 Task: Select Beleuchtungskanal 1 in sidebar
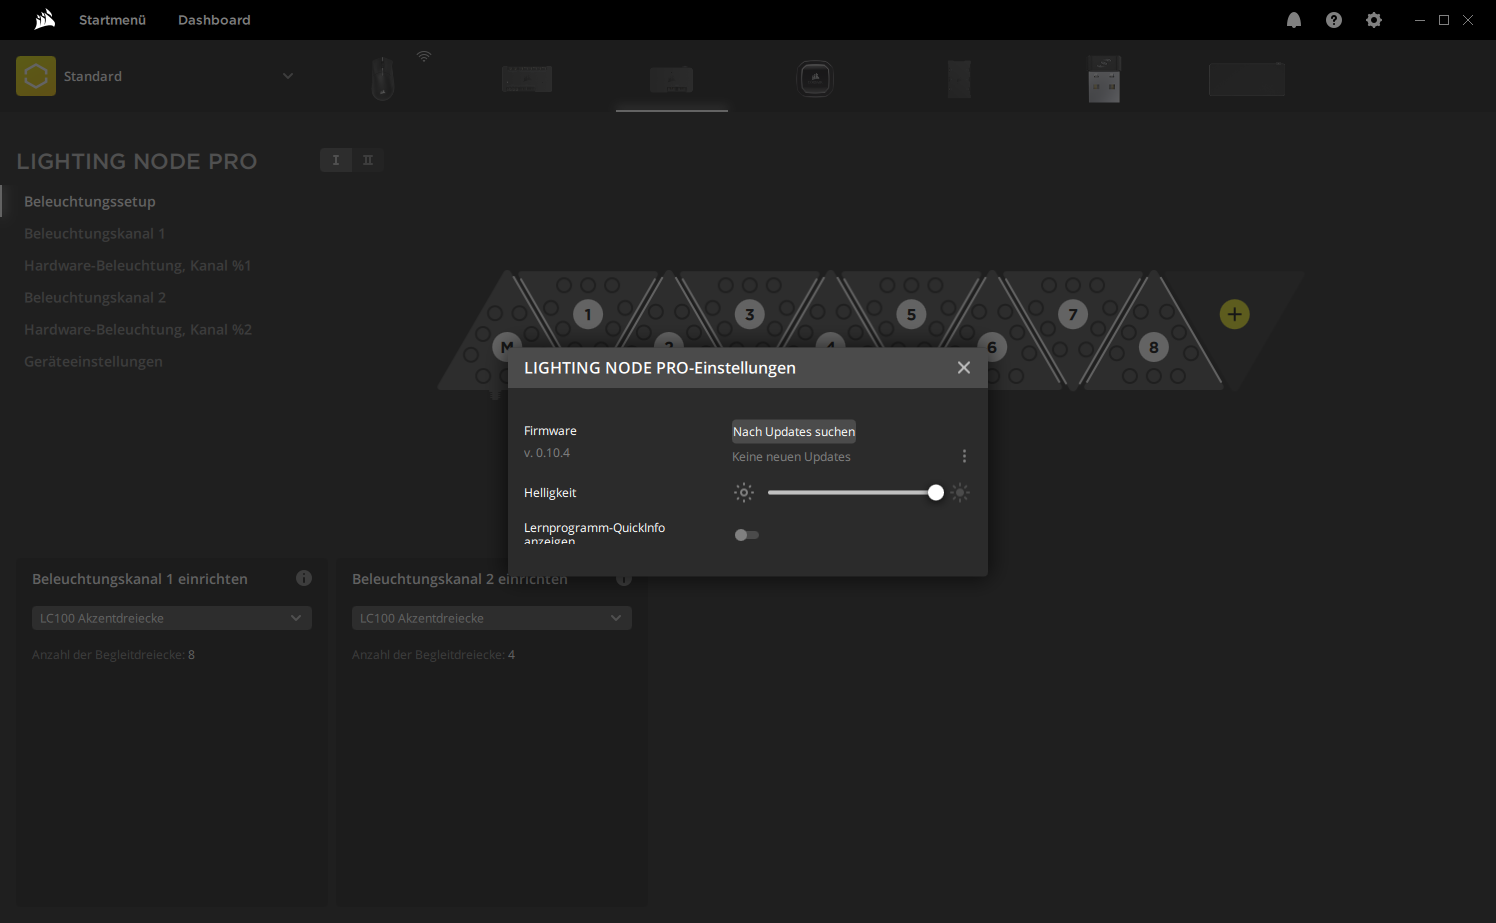[x=95, y=233]
